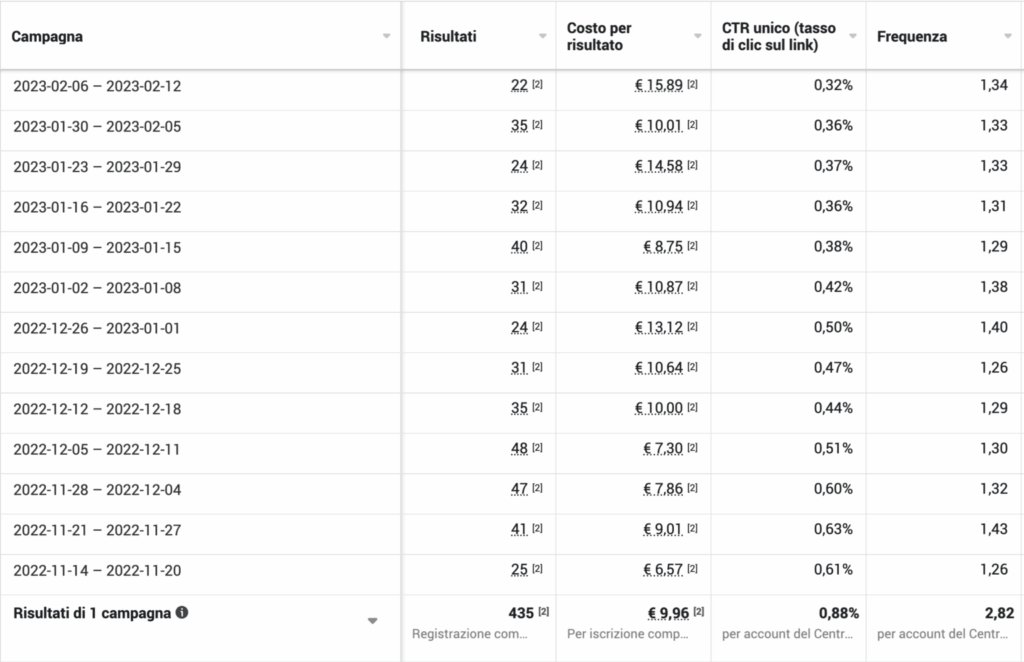Click footnote [2] beside cost € 15,89

tap(692, 85)
